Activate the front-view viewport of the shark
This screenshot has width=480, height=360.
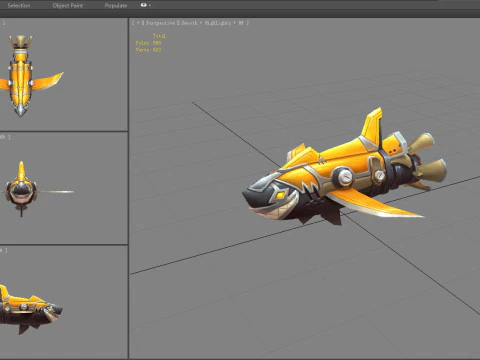coord(63,188)
